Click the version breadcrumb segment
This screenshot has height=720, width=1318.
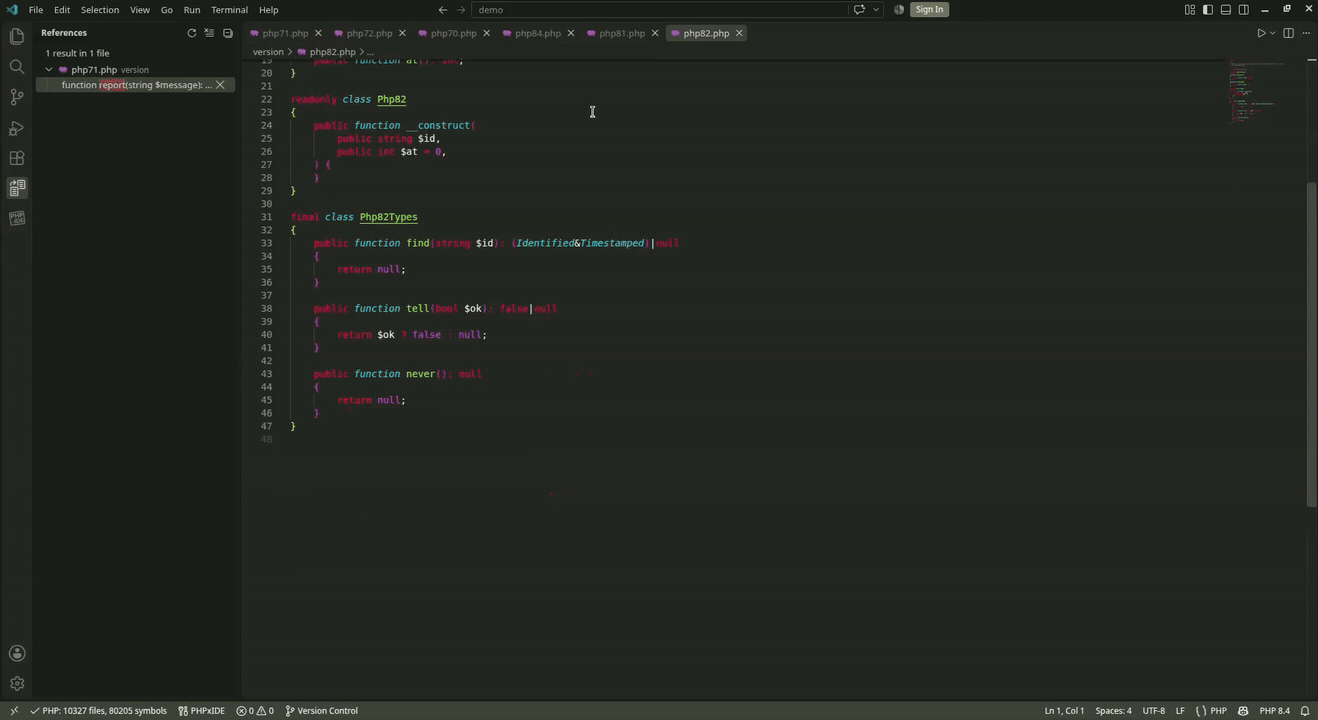(x=268, y=52)
